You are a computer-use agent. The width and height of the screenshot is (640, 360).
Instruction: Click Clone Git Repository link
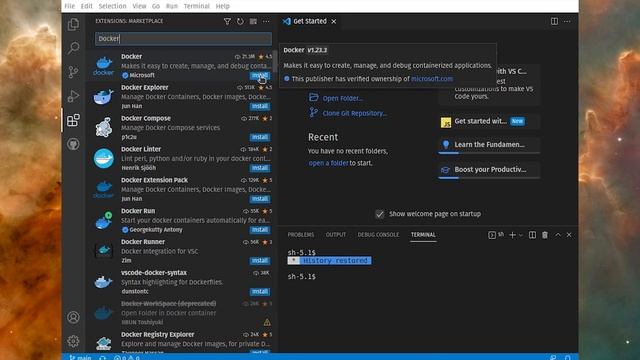point(355,113)
